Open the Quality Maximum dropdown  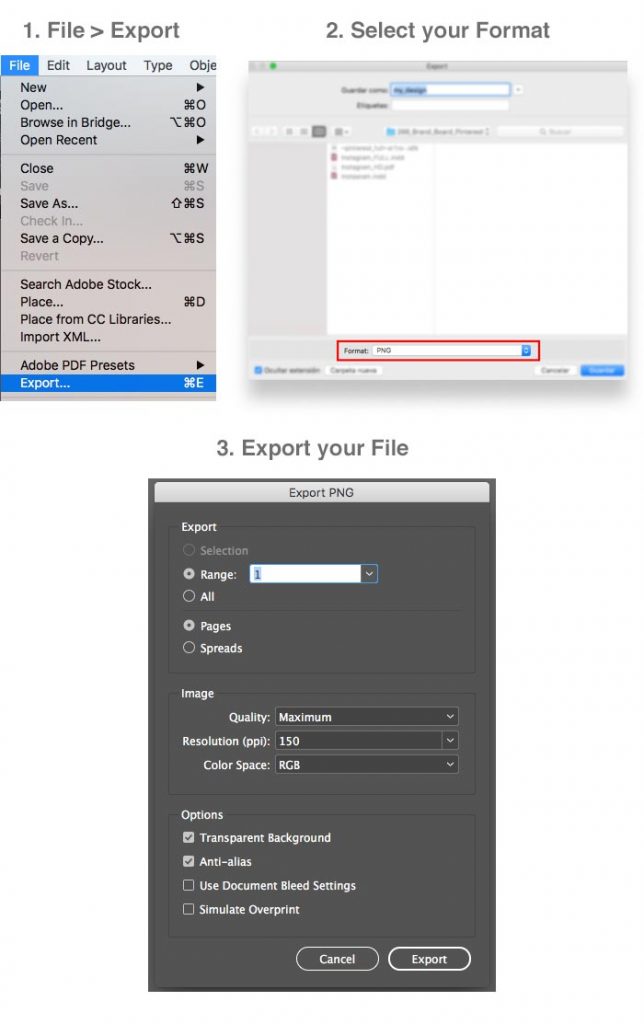(x=366, y=716)
